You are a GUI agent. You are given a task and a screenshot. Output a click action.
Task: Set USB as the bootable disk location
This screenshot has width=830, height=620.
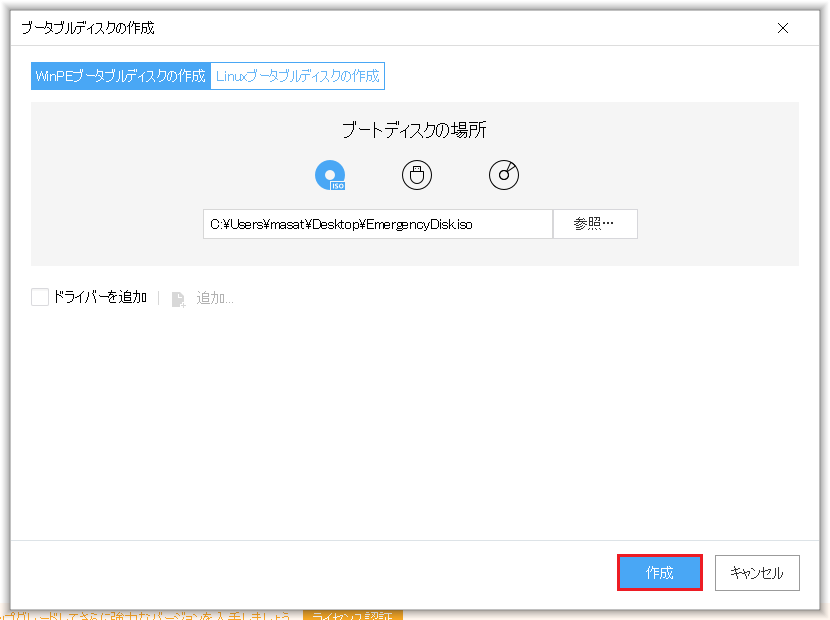tap(416, 174)
